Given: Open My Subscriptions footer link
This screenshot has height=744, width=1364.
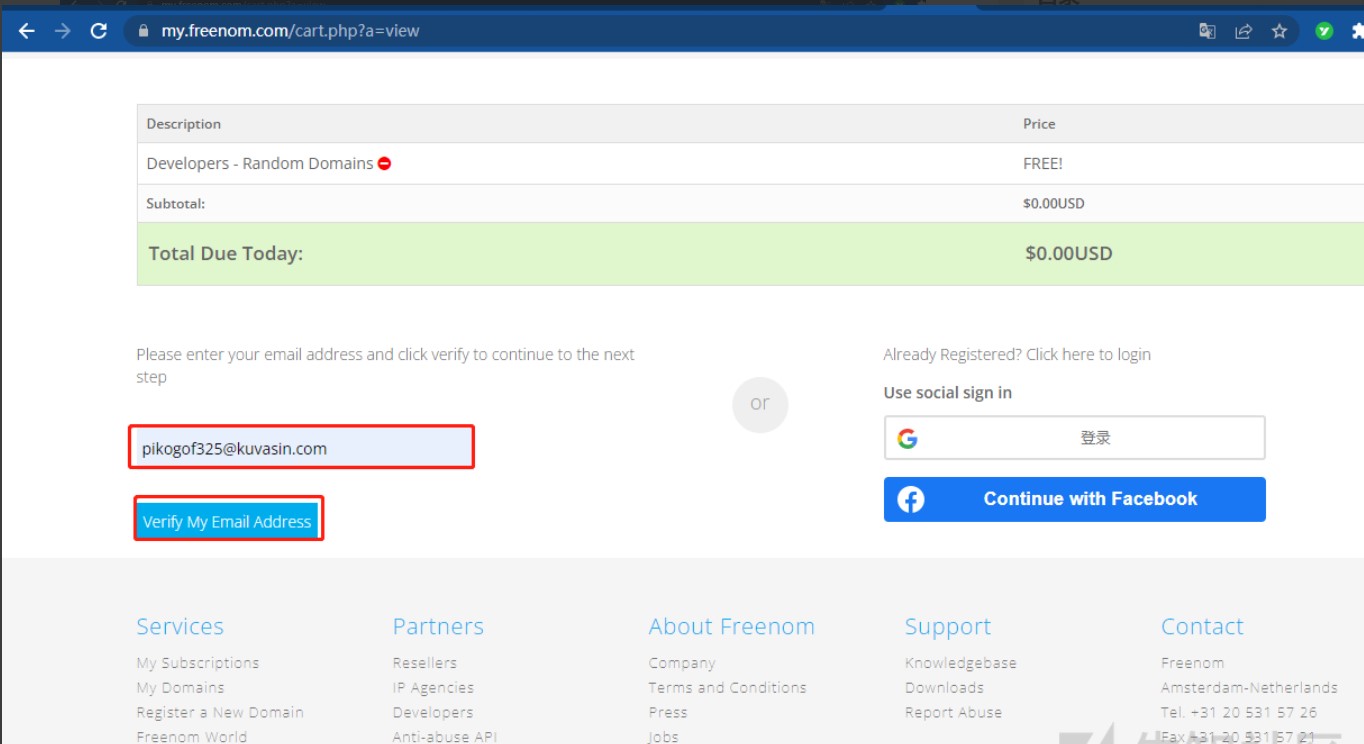Looking at the screenshot, I should click(198, 663).
